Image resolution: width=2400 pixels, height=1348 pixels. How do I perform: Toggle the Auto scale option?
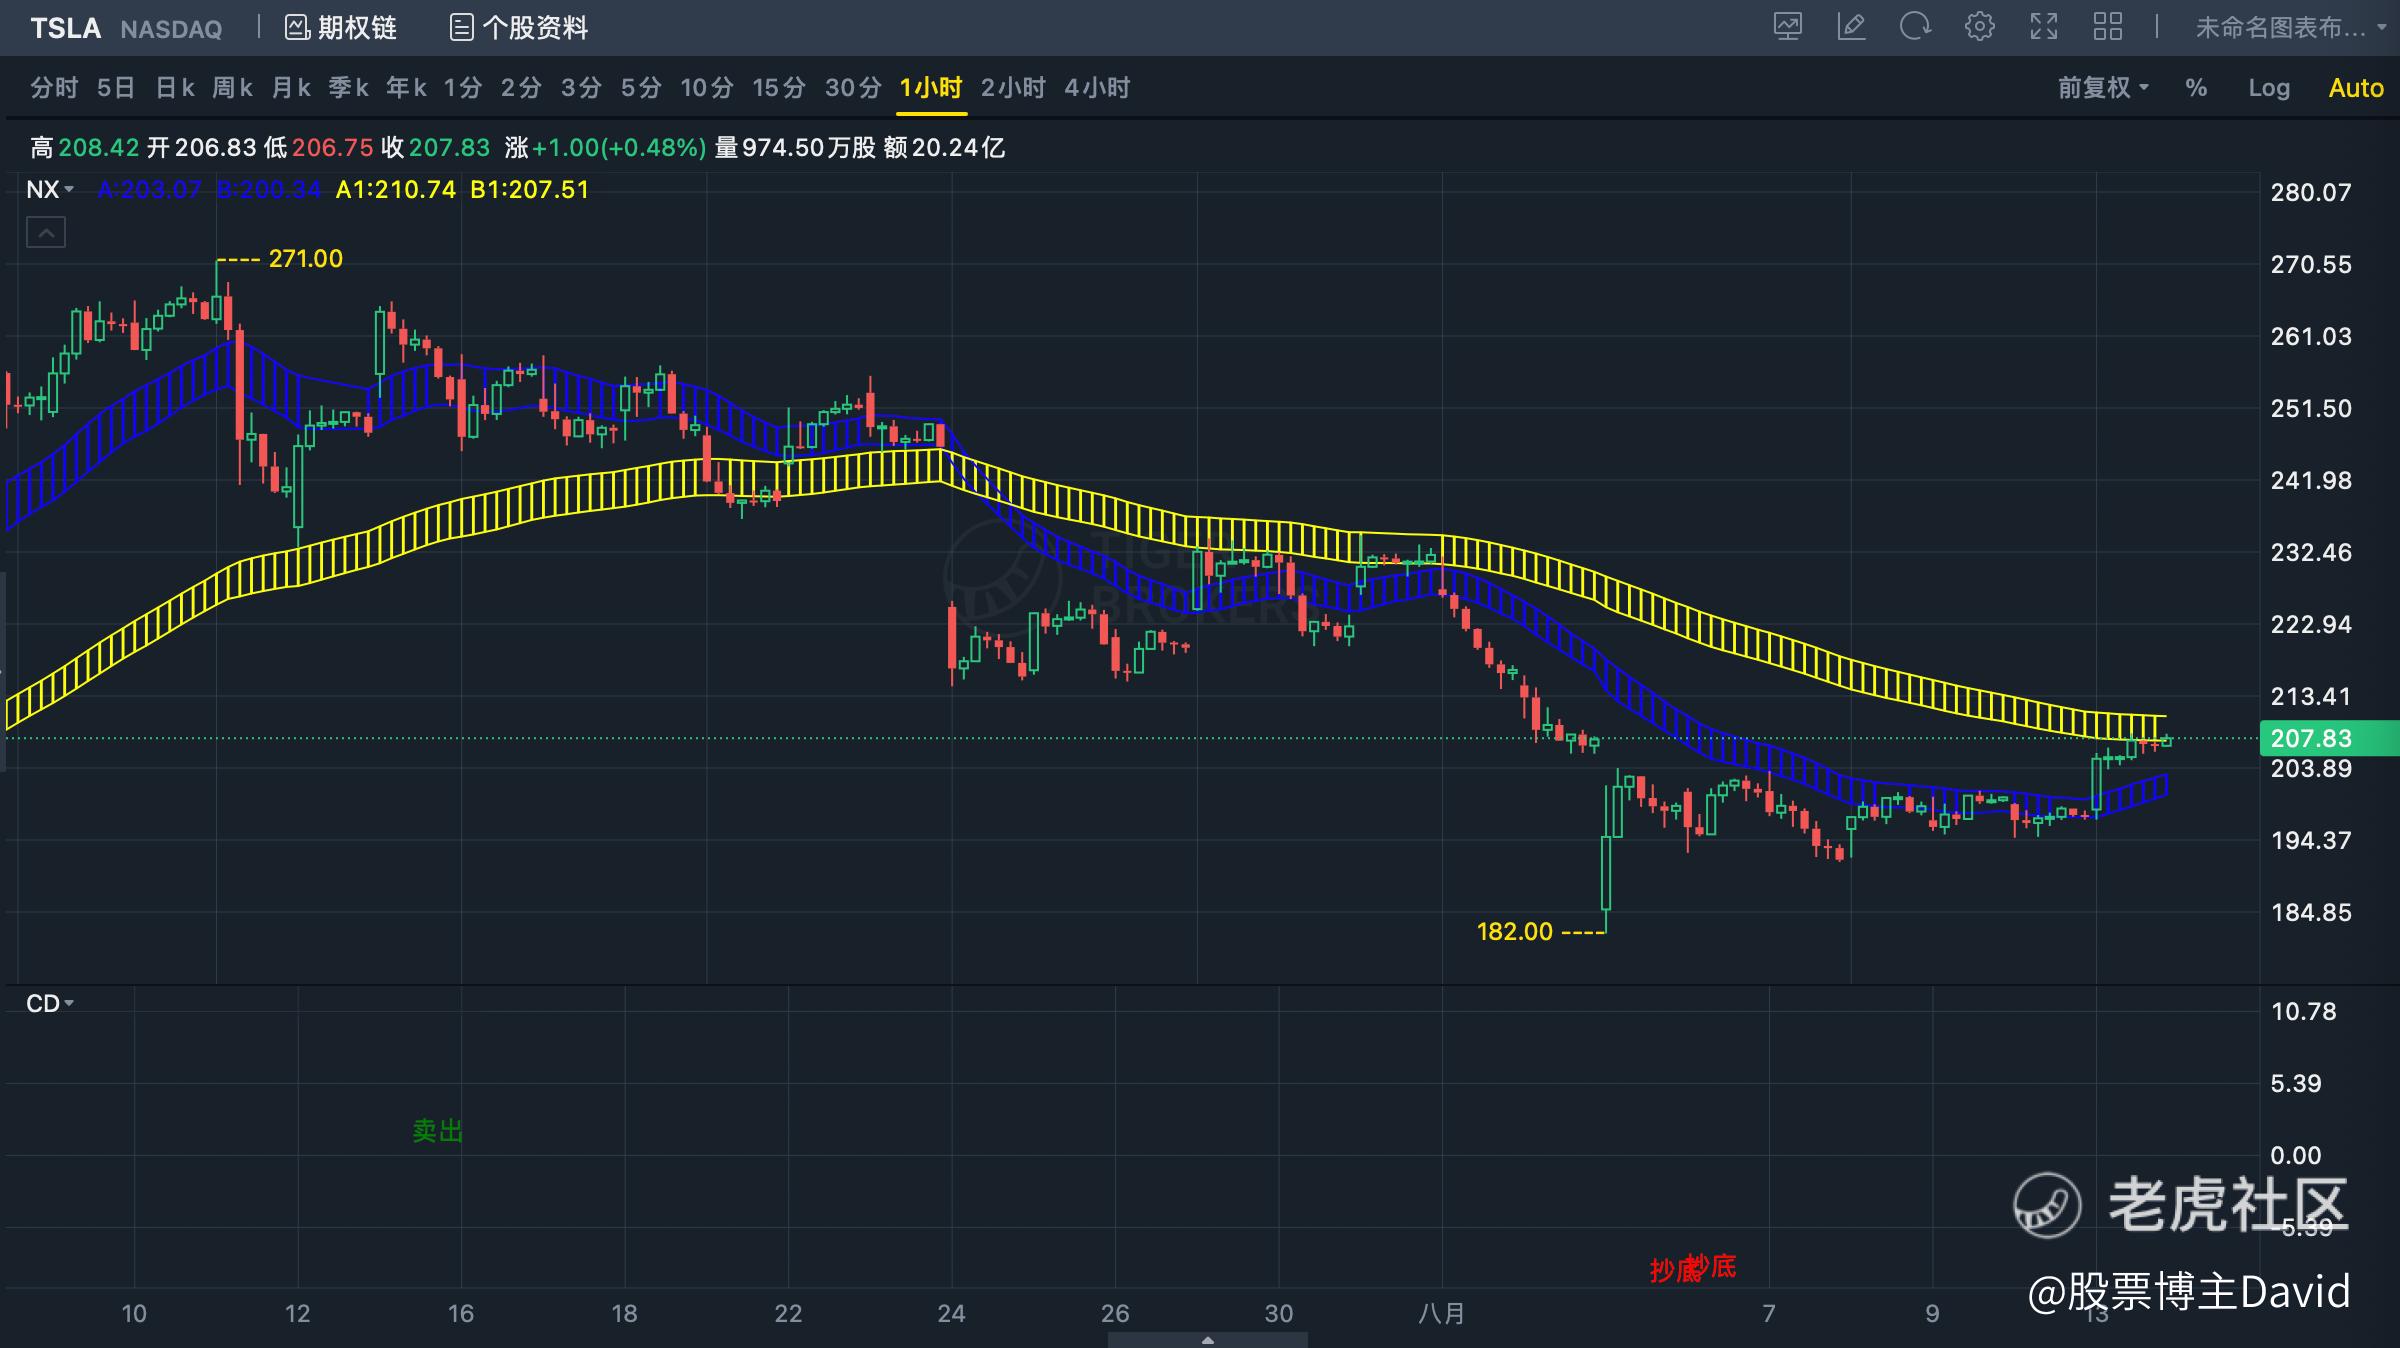point(2355,88)
